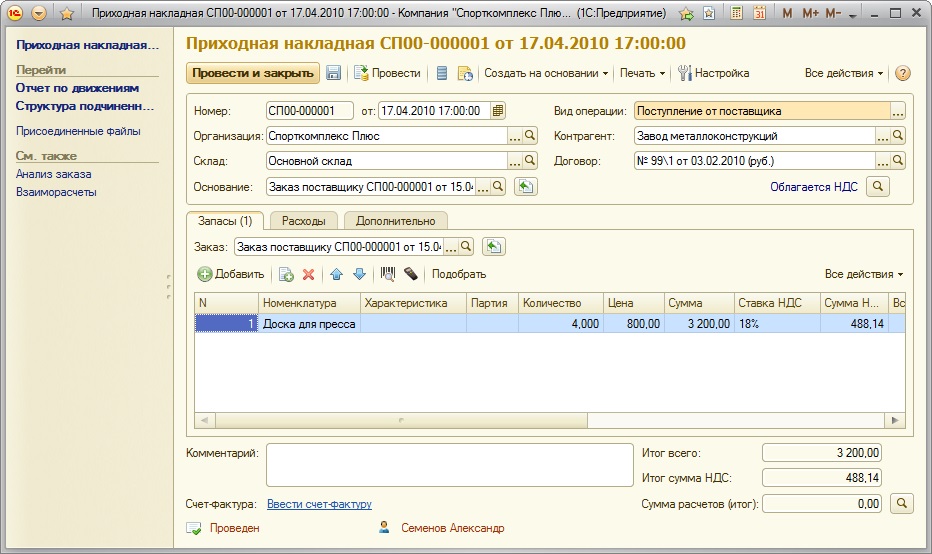Click the favorites star in title bar

coord(67,13)
